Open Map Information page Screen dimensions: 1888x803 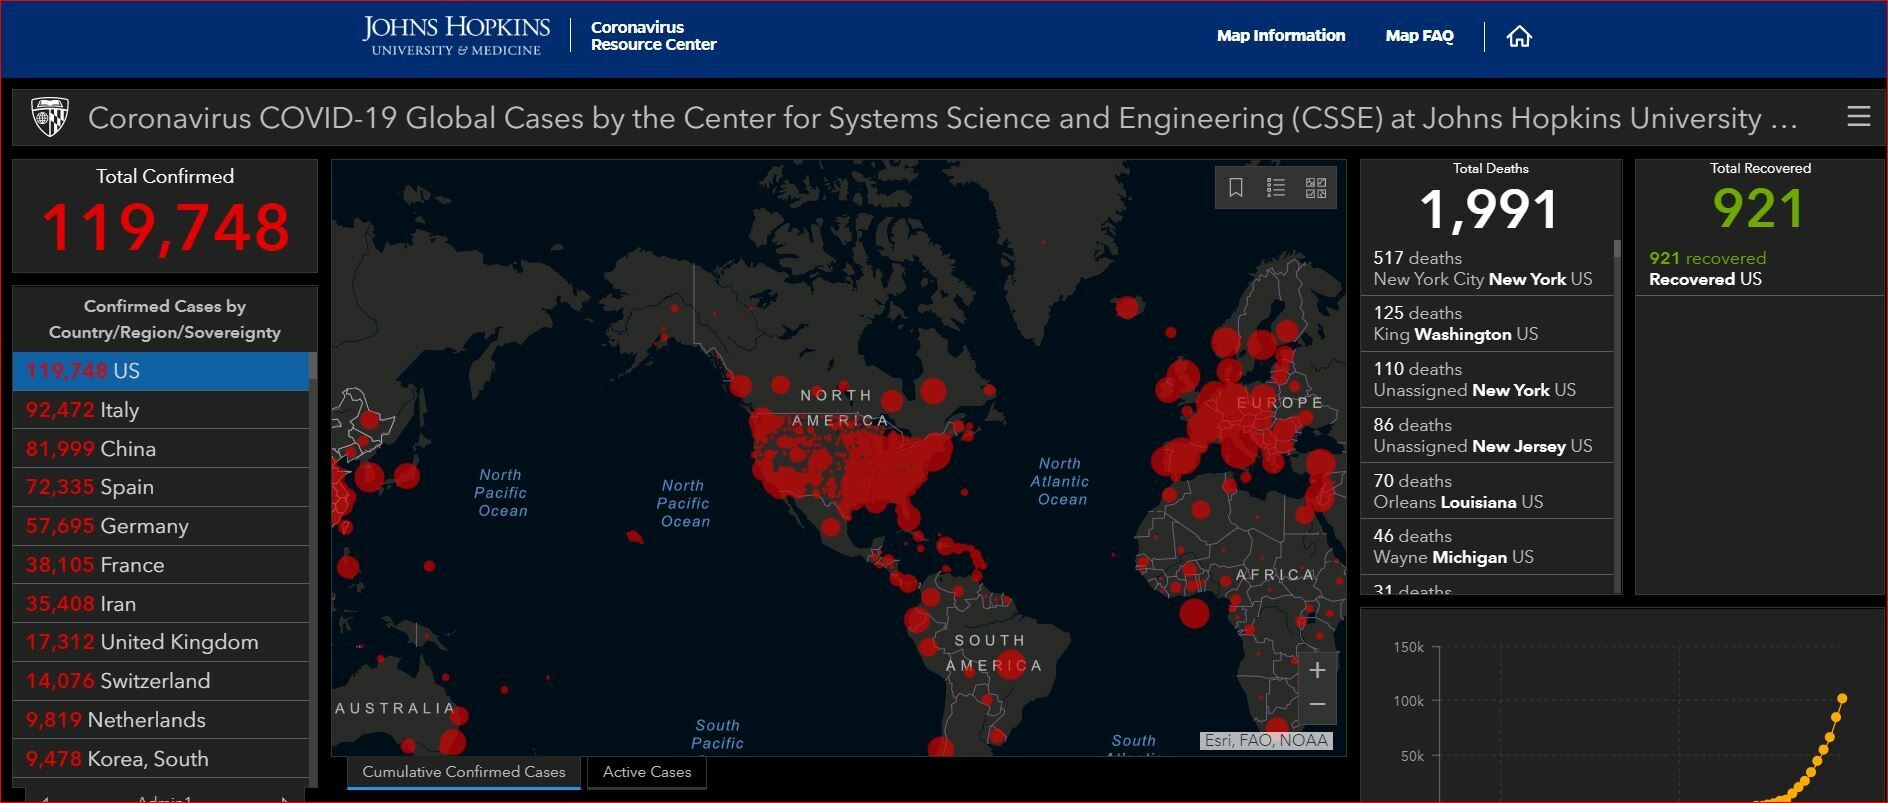pos(1281,36)
